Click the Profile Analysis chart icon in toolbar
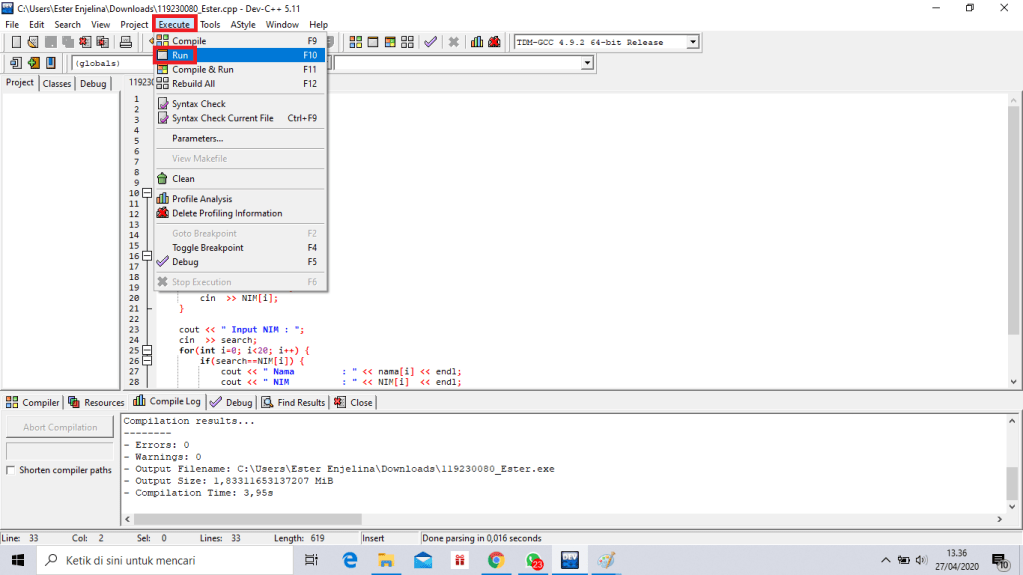This screenshot has width=1023, height=575. [x=477, y=42]
